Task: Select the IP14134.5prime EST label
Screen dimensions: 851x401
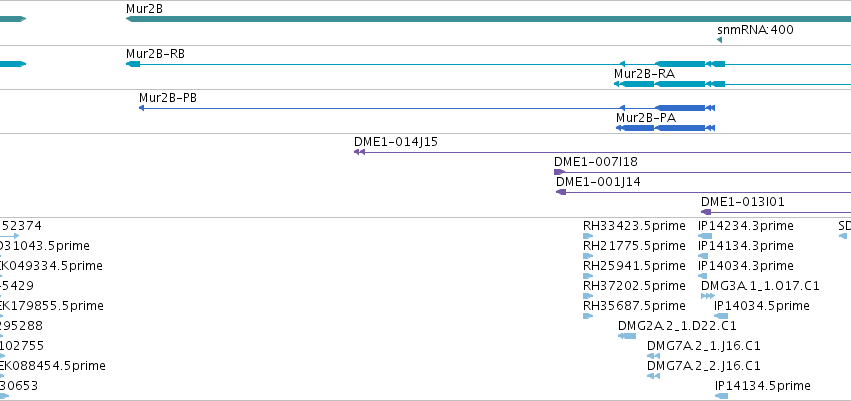Action: (x=763, y=386)
